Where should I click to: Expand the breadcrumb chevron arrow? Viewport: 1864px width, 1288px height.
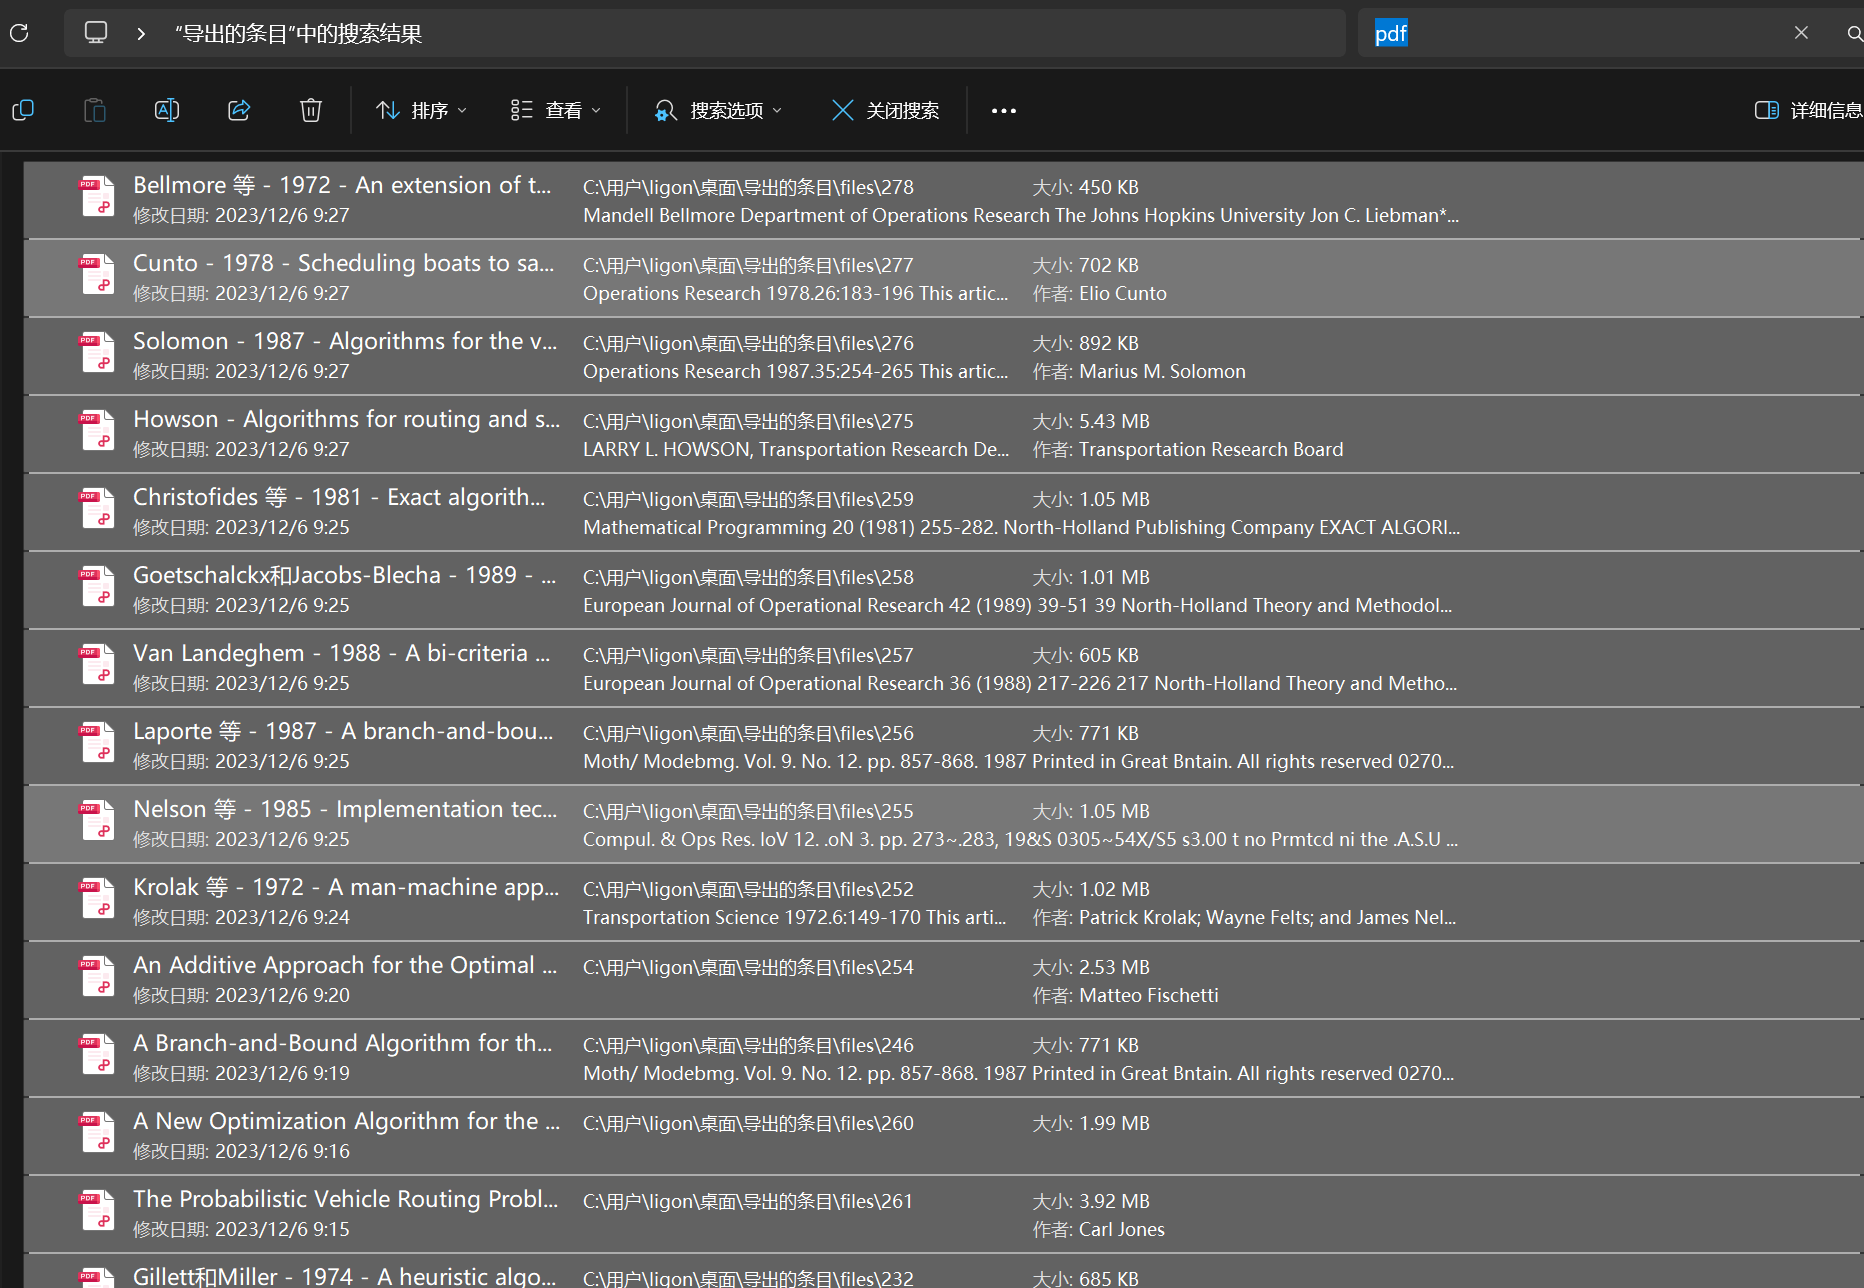pyautogui.click(x=141, y=33)
